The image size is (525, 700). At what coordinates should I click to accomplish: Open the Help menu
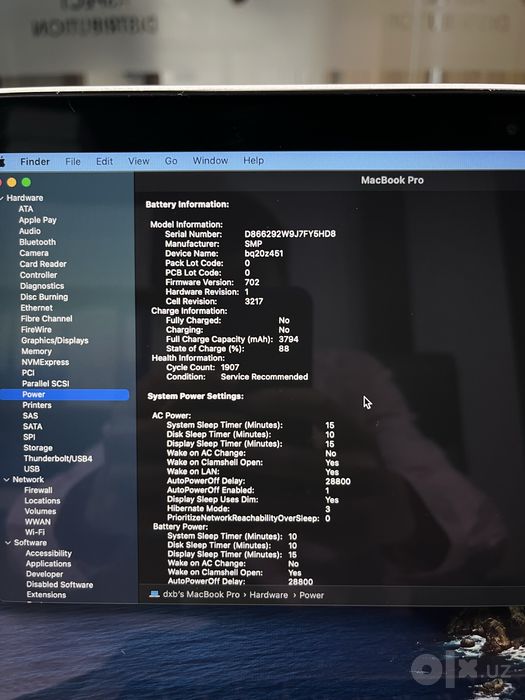[253, 160]
